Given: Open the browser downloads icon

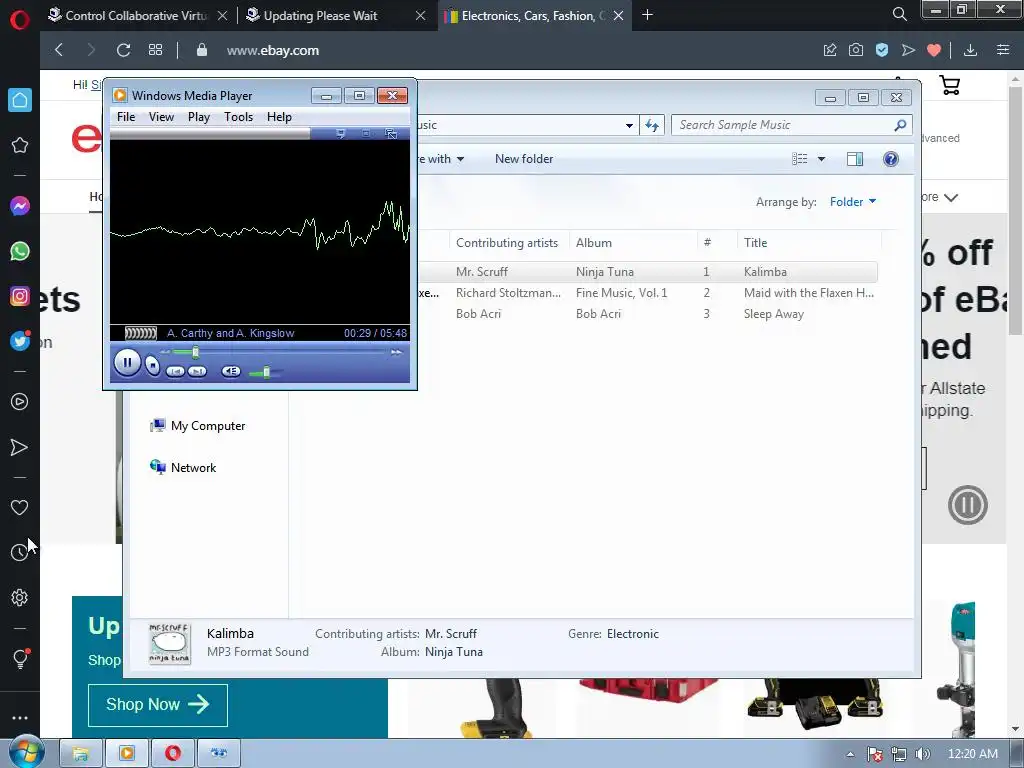Looking at the screenshot, I should [970, 50].
